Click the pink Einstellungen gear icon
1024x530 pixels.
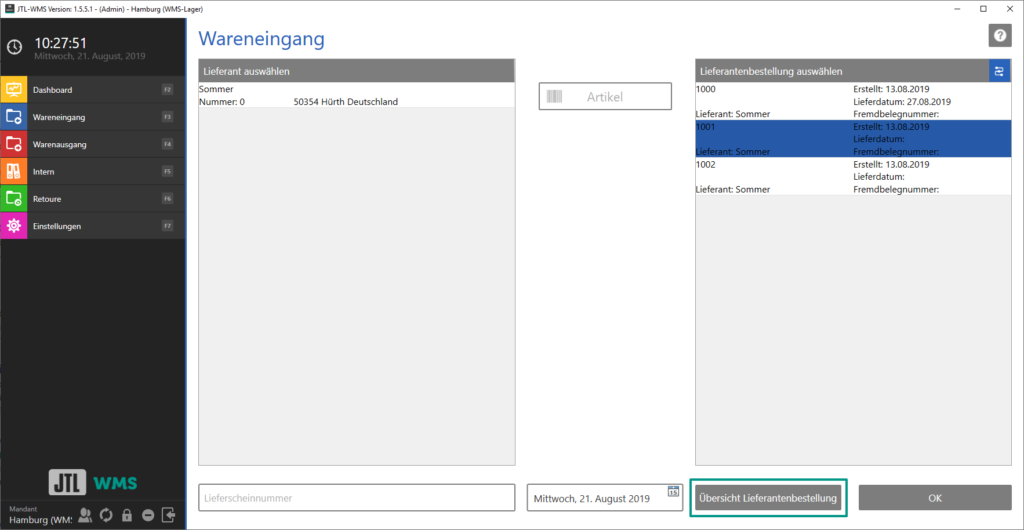coord(14,226)
